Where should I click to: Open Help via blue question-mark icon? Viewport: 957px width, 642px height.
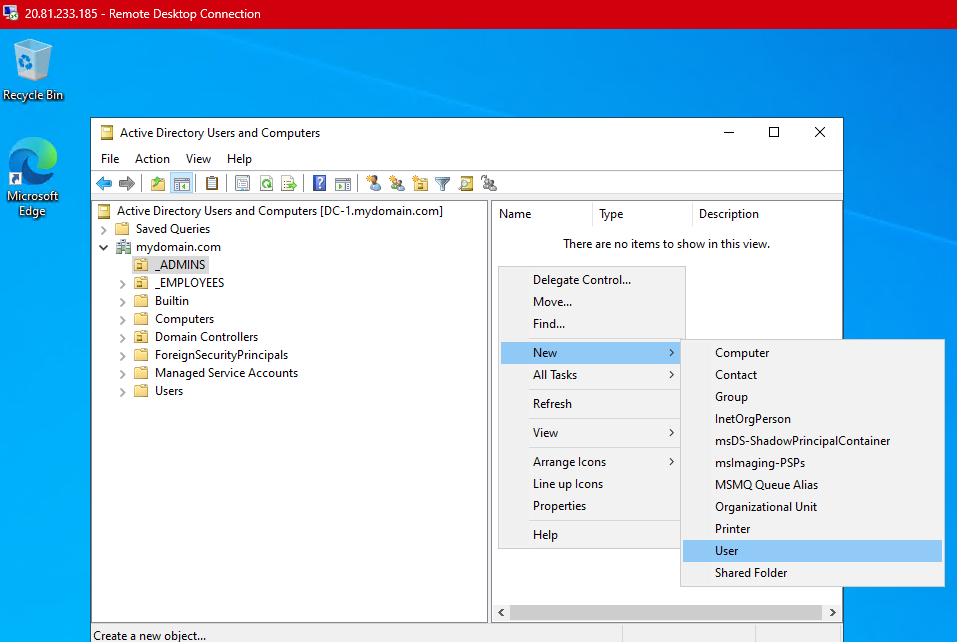(x=319, y=183)
